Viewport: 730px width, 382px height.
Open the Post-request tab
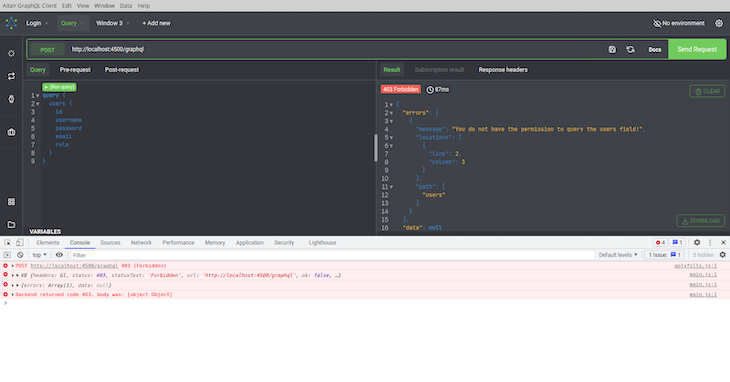coord(122,70)
